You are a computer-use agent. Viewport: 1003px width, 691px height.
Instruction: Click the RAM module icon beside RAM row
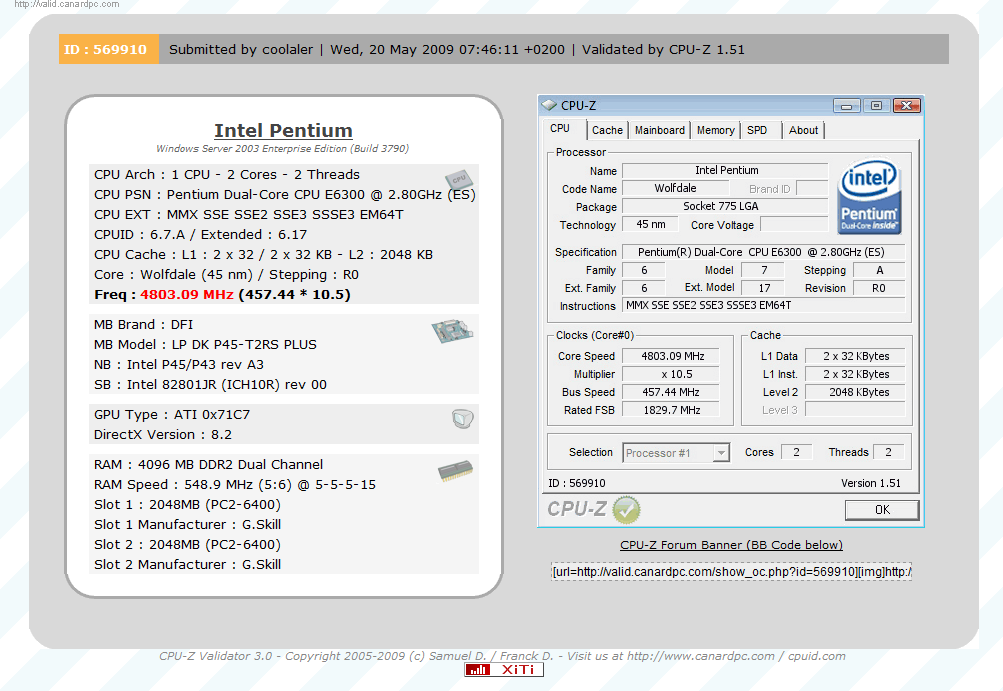[455, 472]
